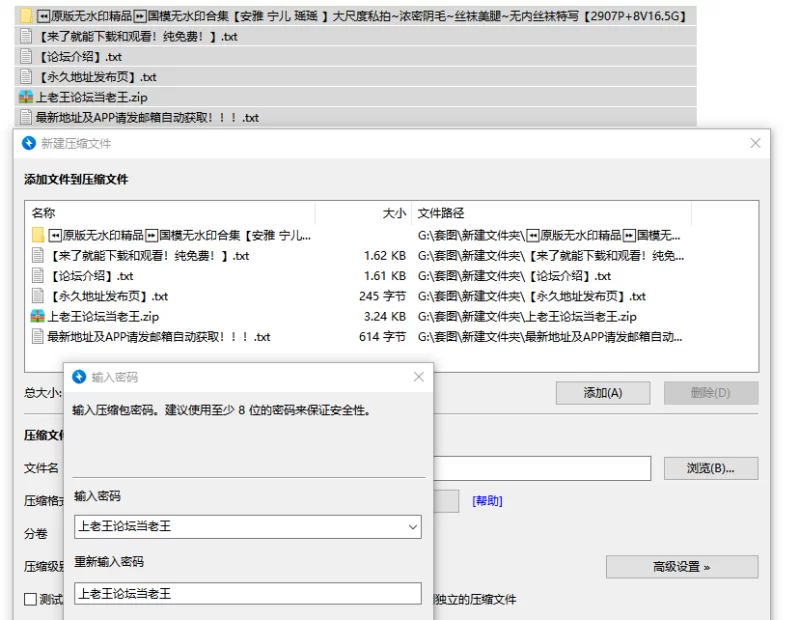Click the zip archive icon in the dialog list

38,317
